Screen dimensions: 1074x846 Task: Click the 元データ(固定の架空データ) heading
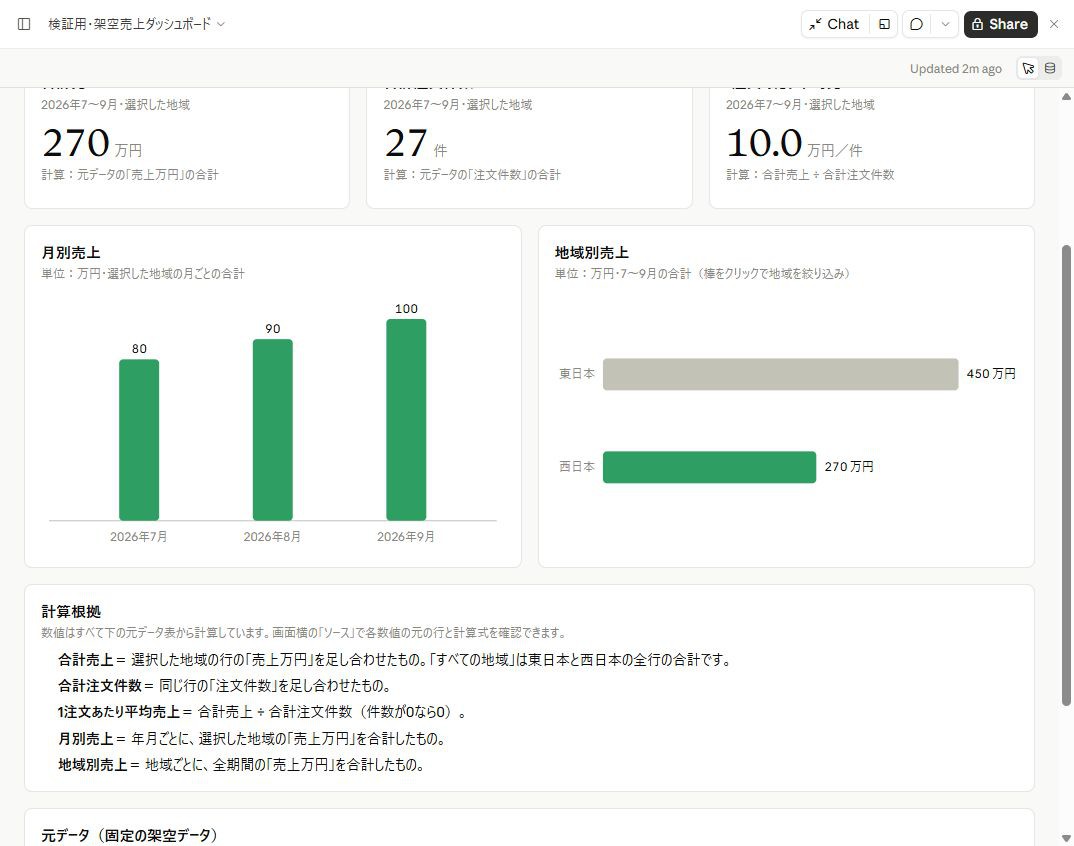click(129, 835)
